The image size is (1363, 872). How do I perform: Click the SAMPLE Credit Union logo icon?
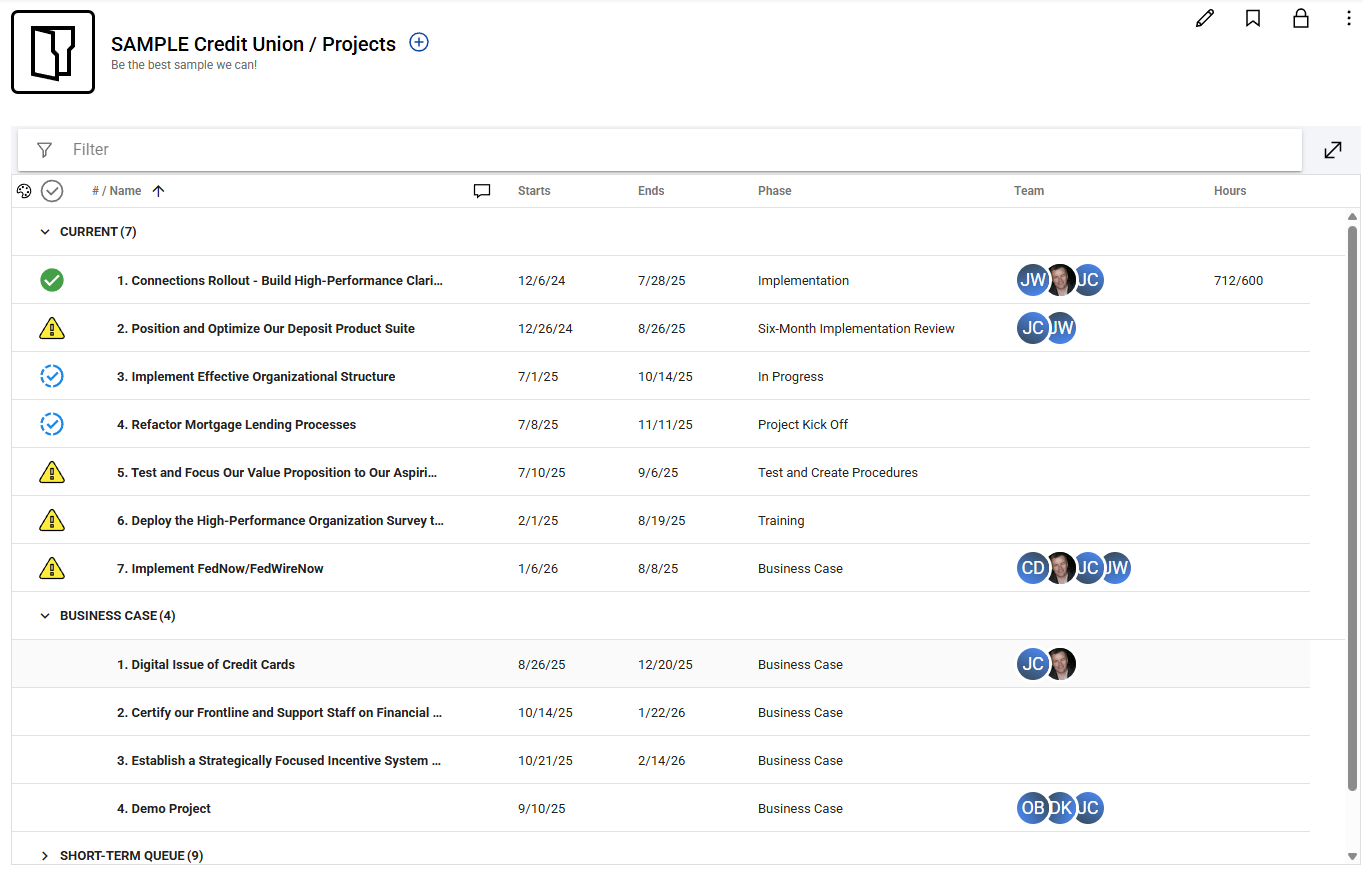tap(53, 52)
